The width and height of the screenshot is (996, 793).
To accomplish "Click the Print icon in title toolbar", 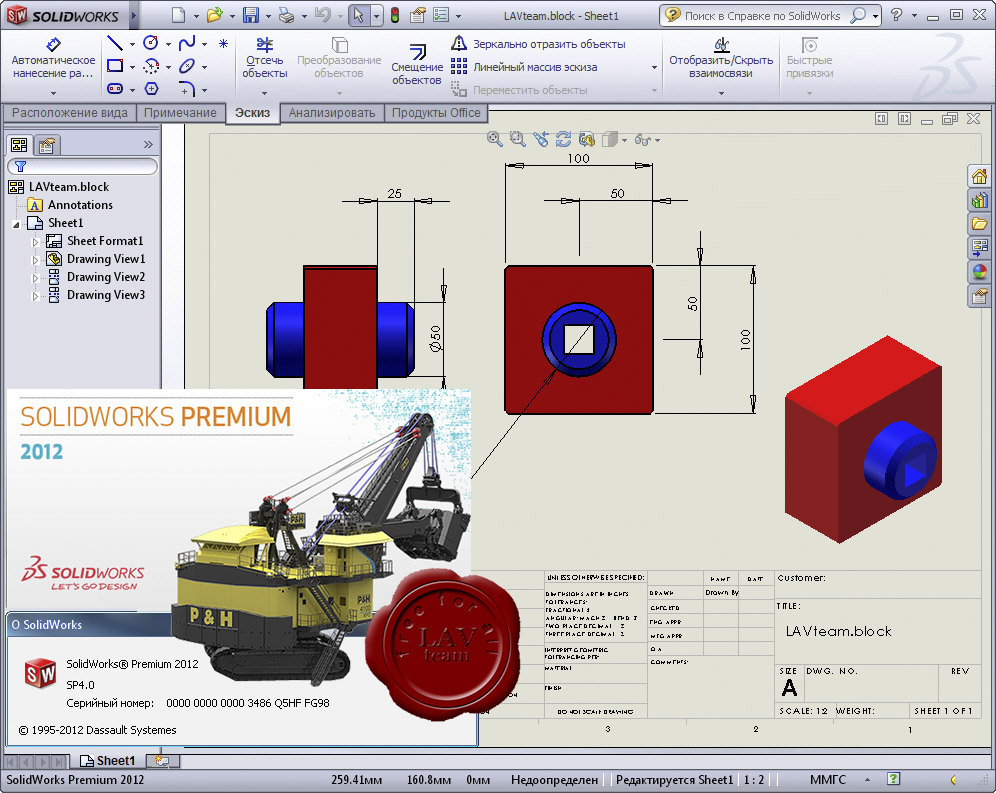I will tap(286, 15).
